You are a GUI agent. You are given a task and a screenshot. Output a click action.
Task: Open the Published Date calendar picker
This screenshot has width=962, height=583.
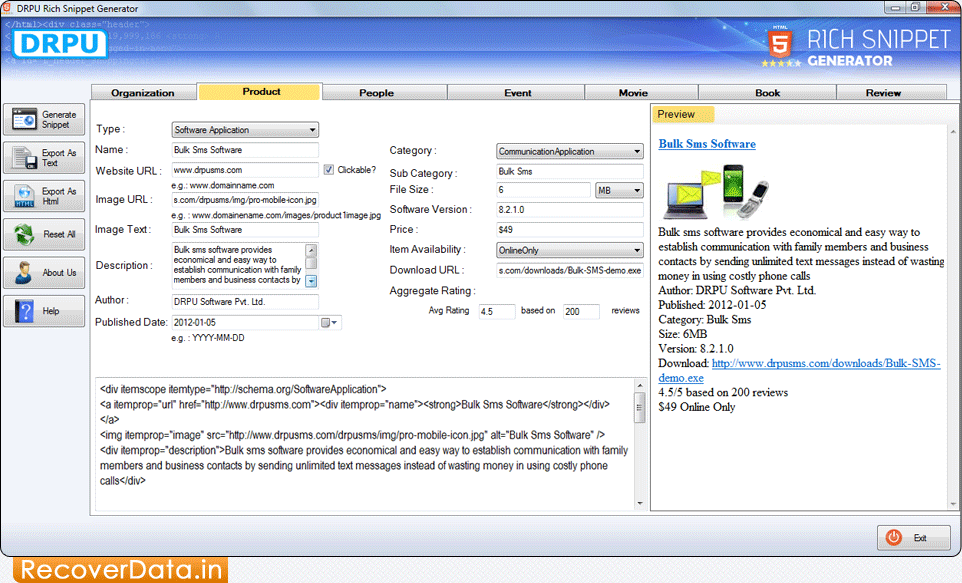pyautogui.click(x=329, y=323)
